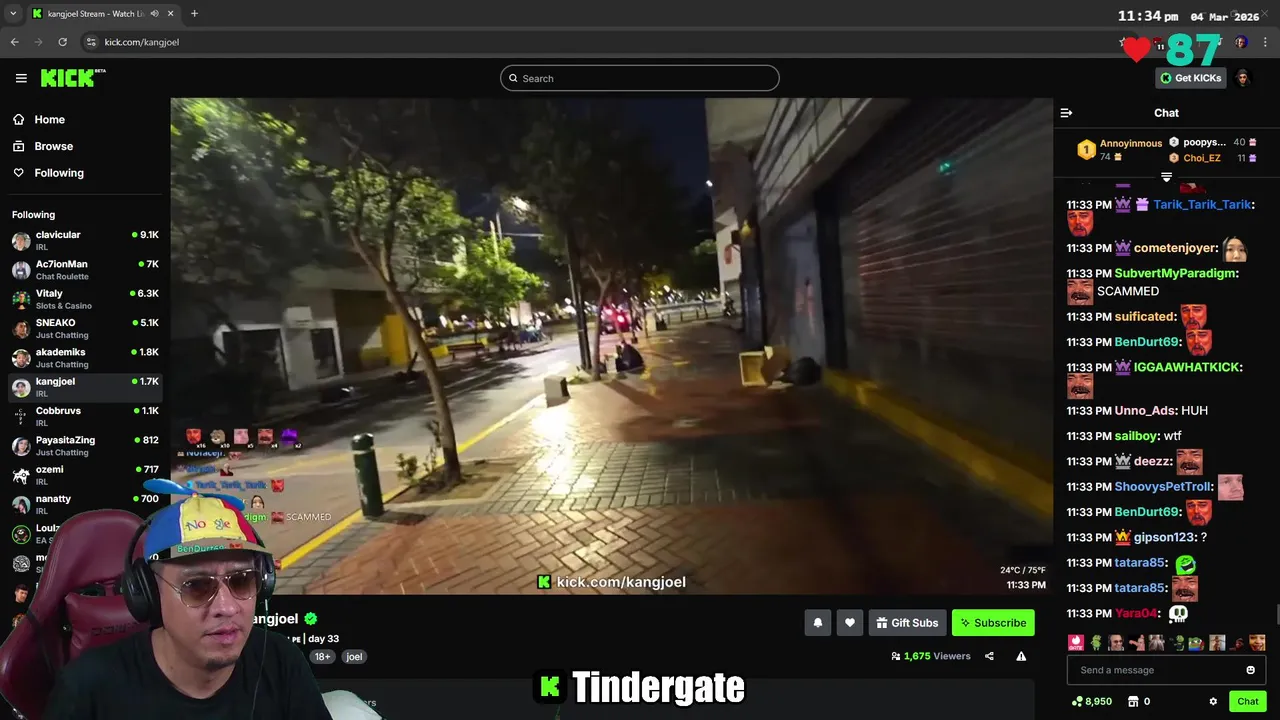Toggle follow with the heart button

pyautogui.click(x=850, y=622)
